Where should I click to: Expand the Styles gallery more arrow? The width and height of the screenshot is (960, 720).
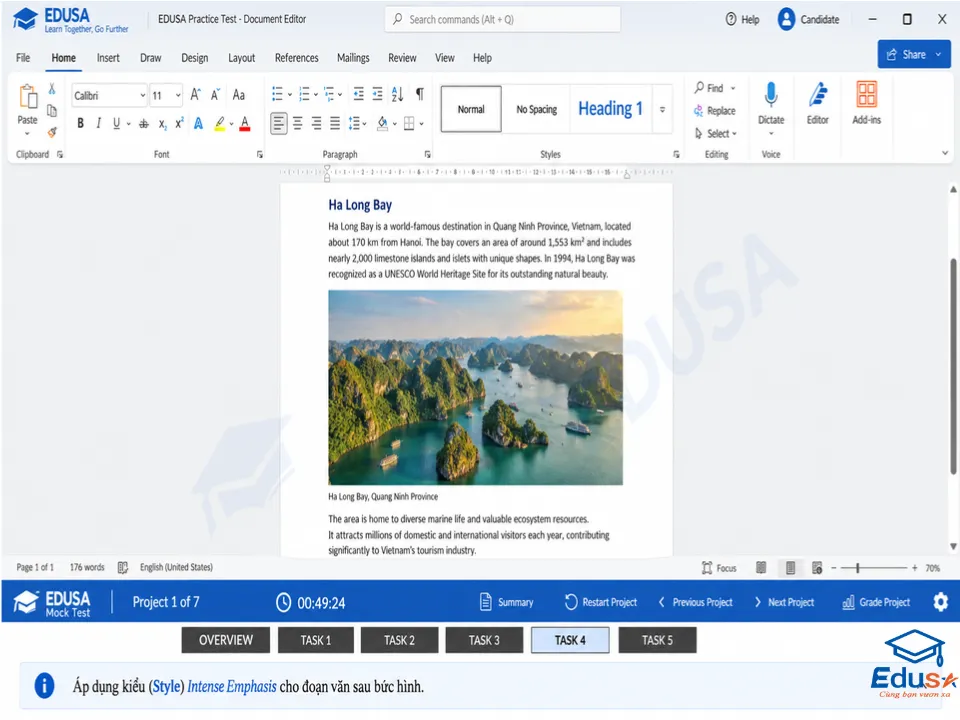click(x=662, y=110)
